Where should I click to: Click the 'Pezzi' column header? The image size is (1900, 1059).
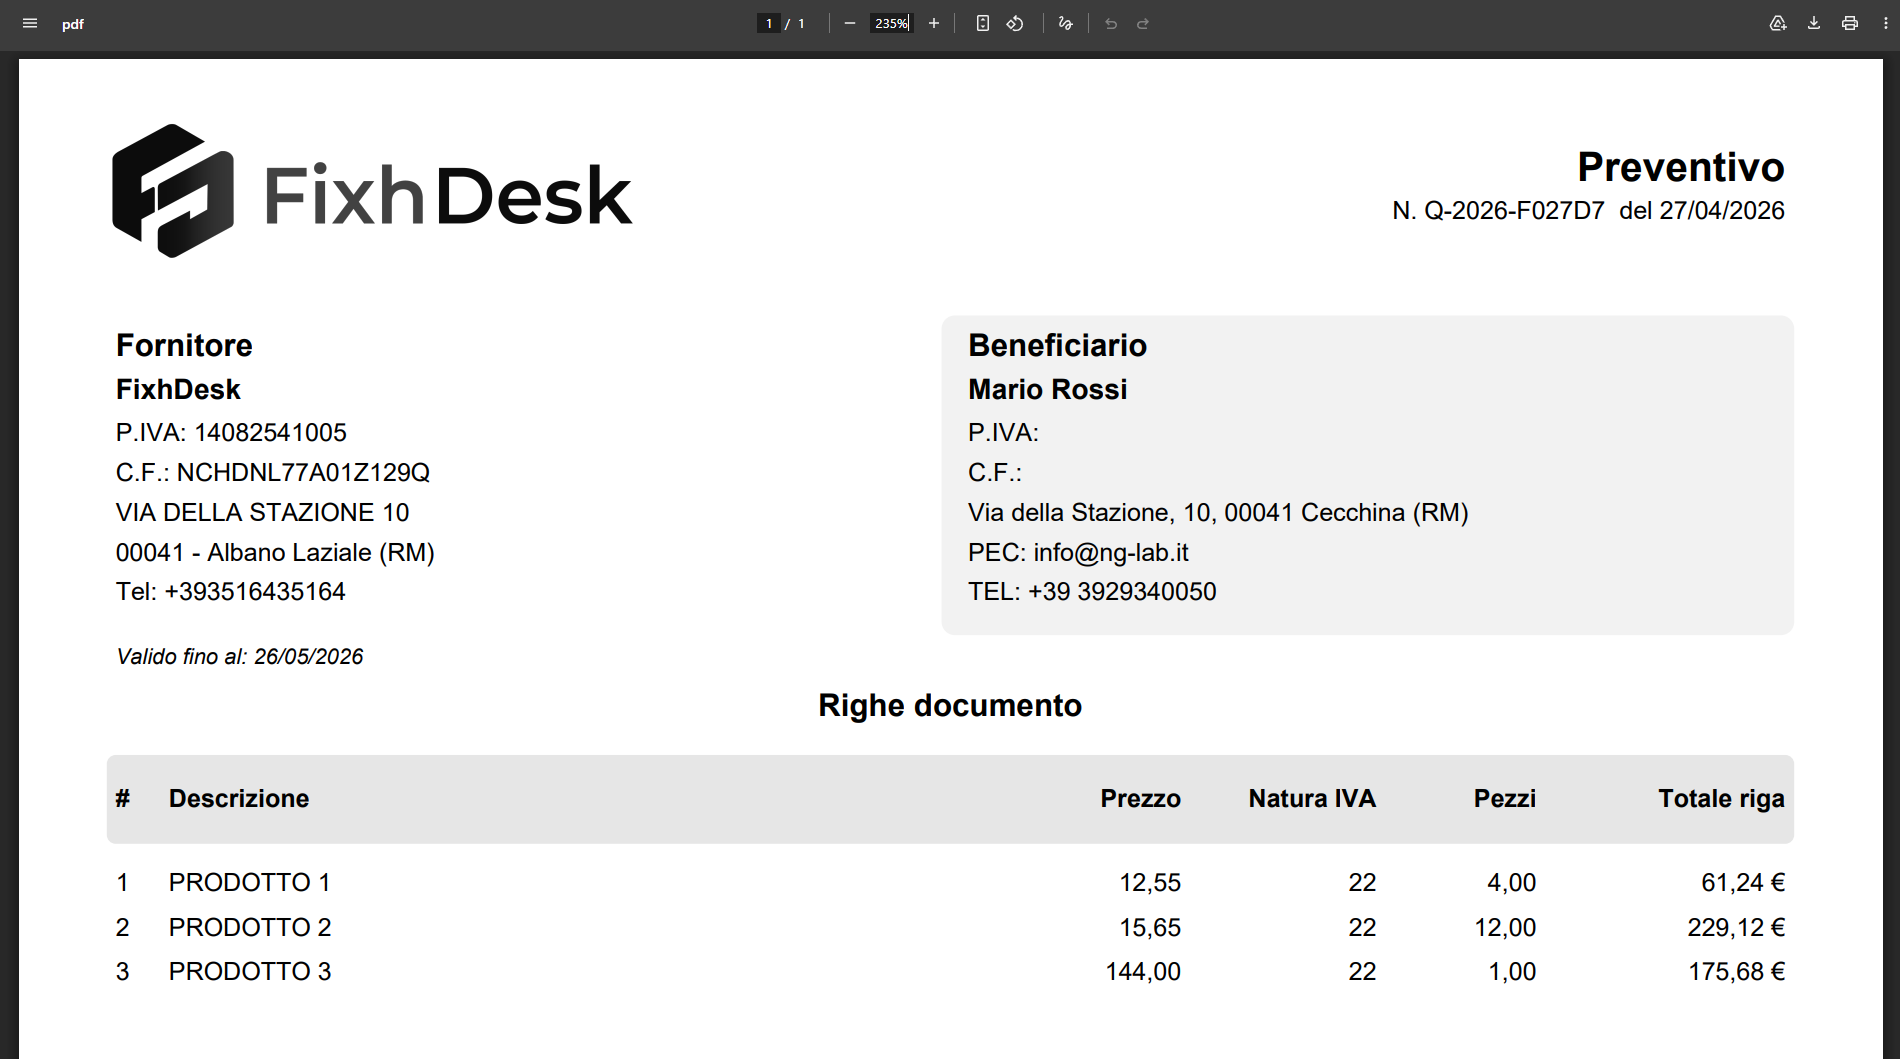coord(1505,799)
